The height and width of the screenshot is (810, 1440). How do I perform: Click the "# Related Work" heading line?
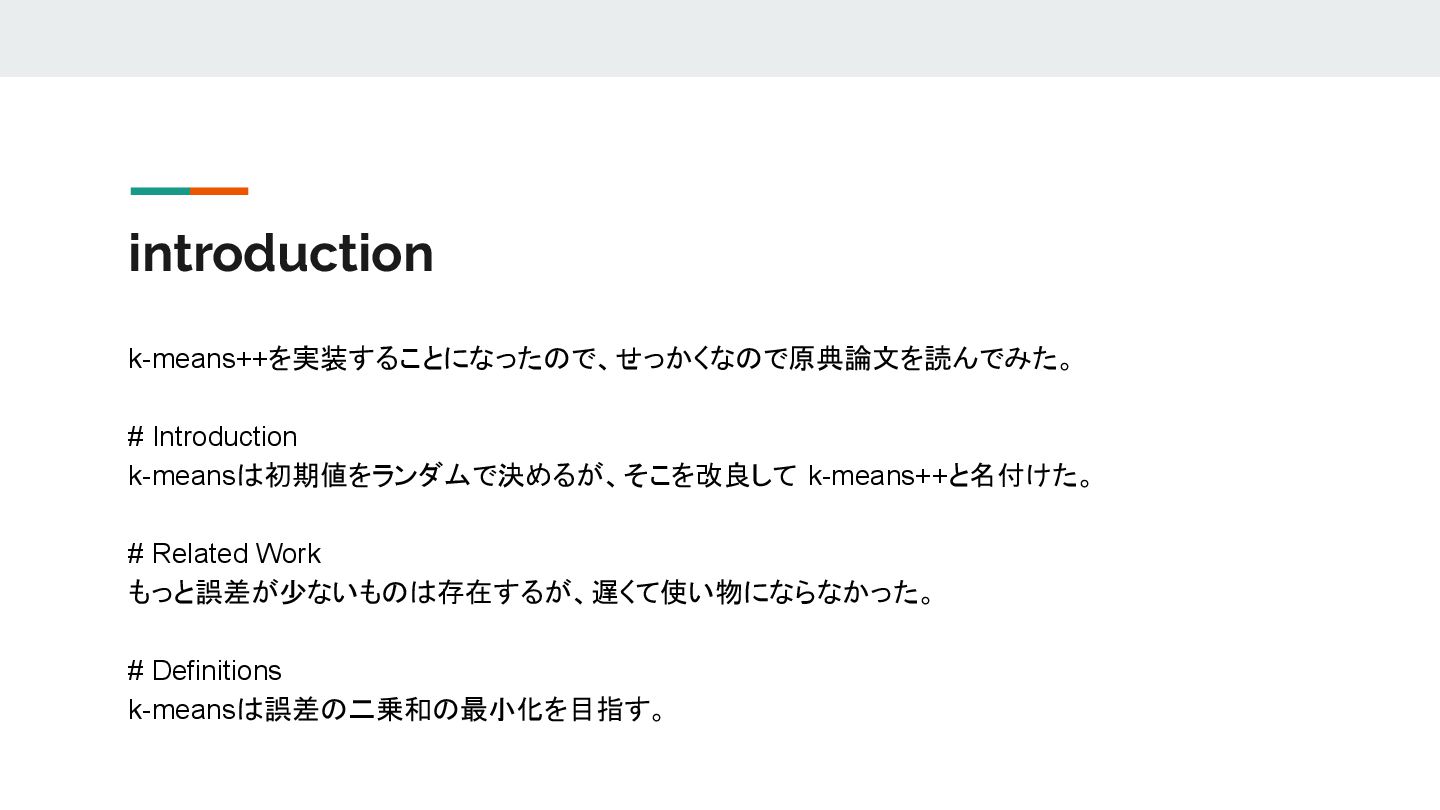coord(225,554)
